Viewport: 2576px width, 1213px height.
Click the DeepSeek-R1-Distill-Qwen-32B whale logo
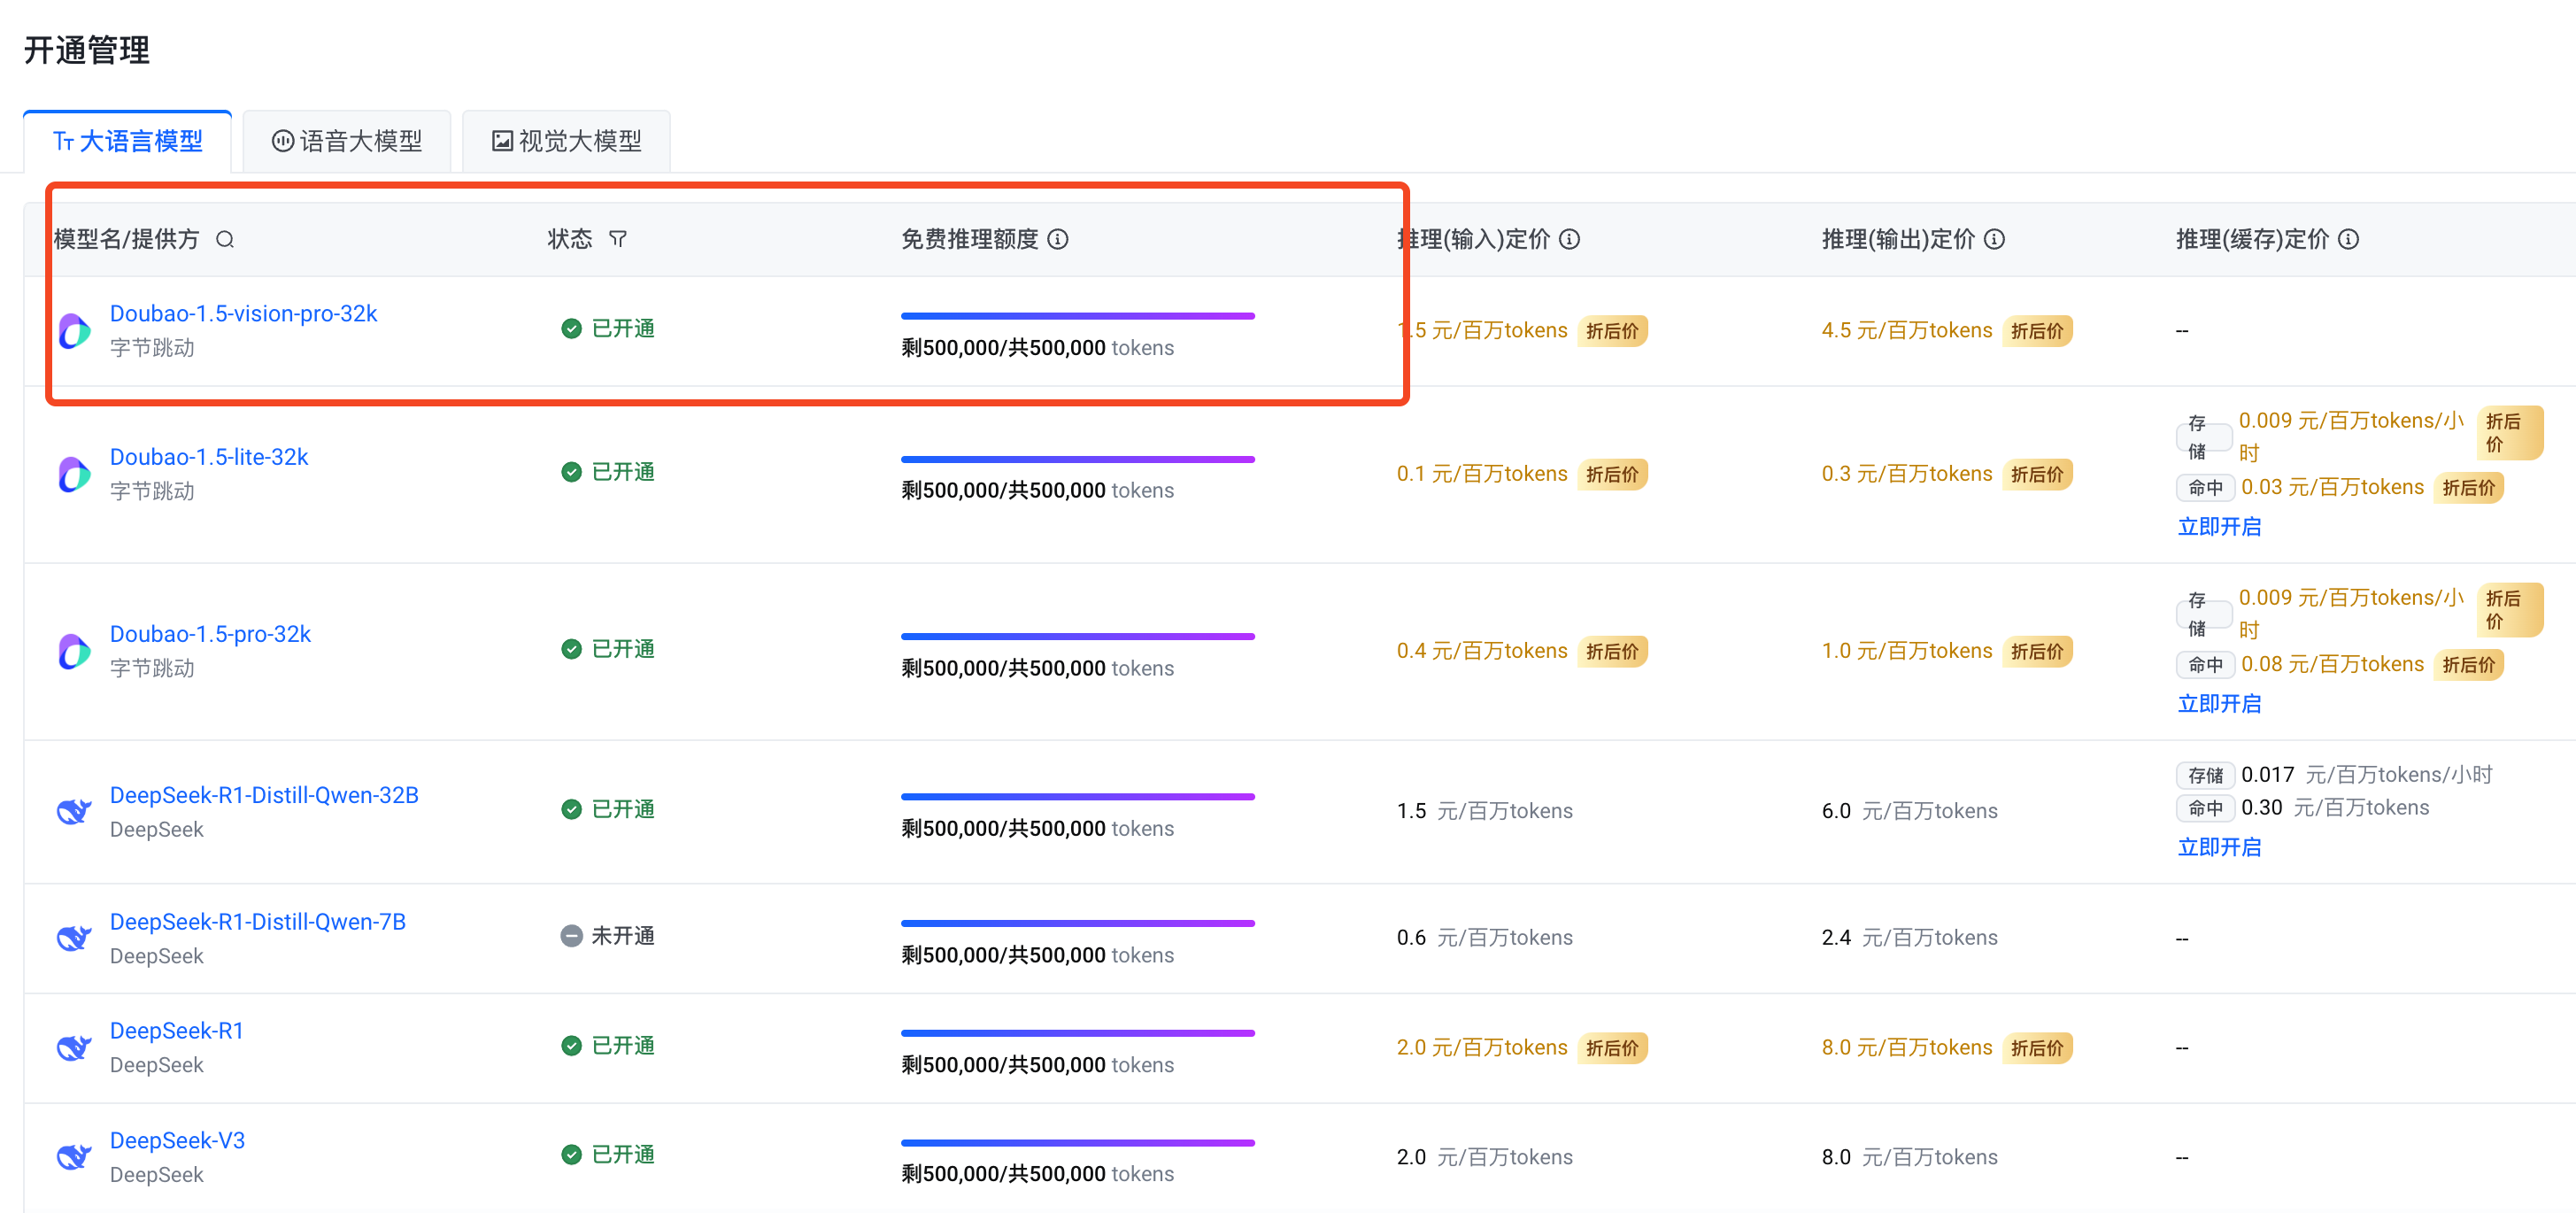(75, 811)
